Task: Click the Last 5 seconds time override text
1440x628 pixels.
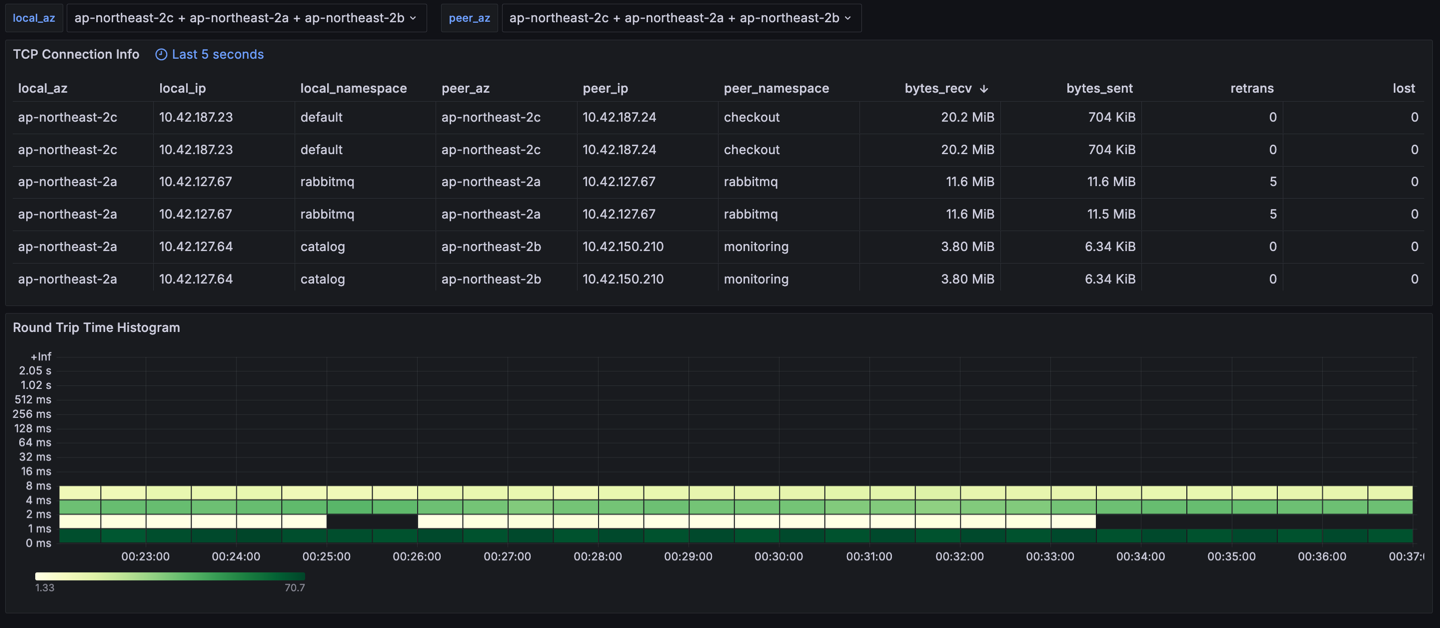Action: [218, 54]
